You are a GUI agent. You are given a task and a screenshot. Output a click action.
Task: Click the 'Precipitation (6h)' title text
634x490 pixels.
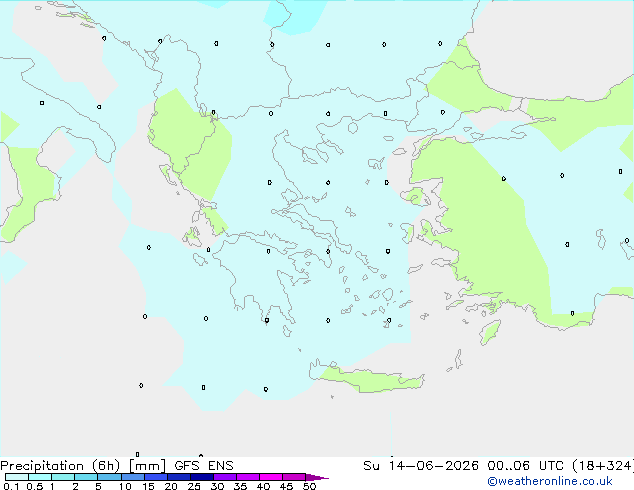[60, 466]
